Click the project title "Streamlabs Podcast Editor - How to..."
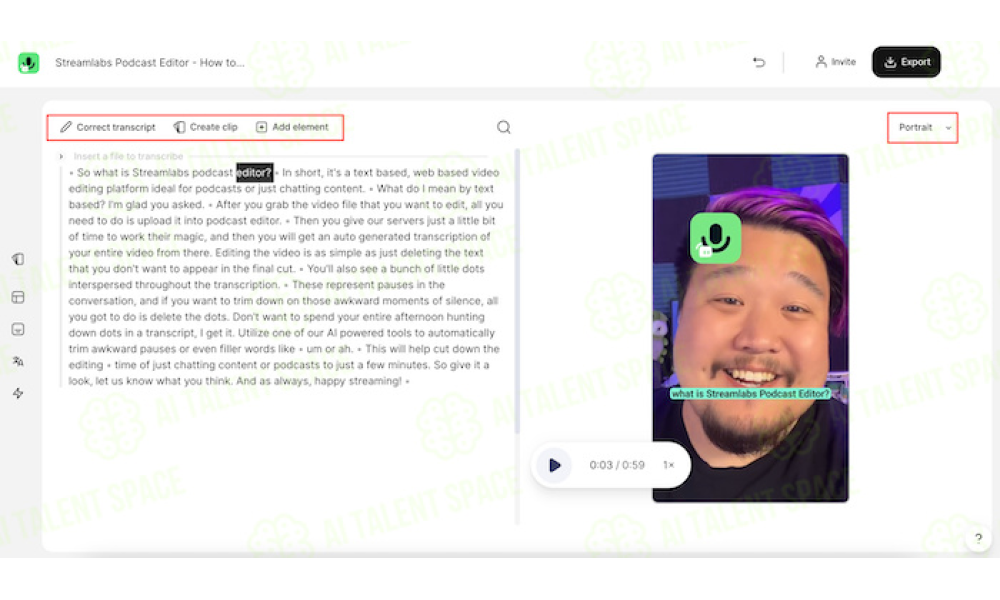 pyautogui.click(x=150, y=62)
